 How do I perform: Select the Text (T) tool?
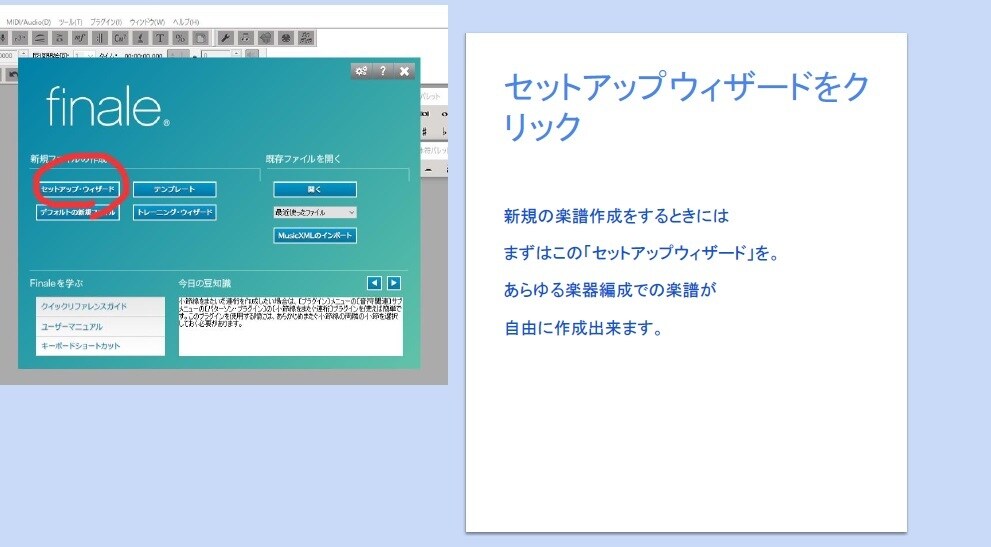(x=161, y=38)
